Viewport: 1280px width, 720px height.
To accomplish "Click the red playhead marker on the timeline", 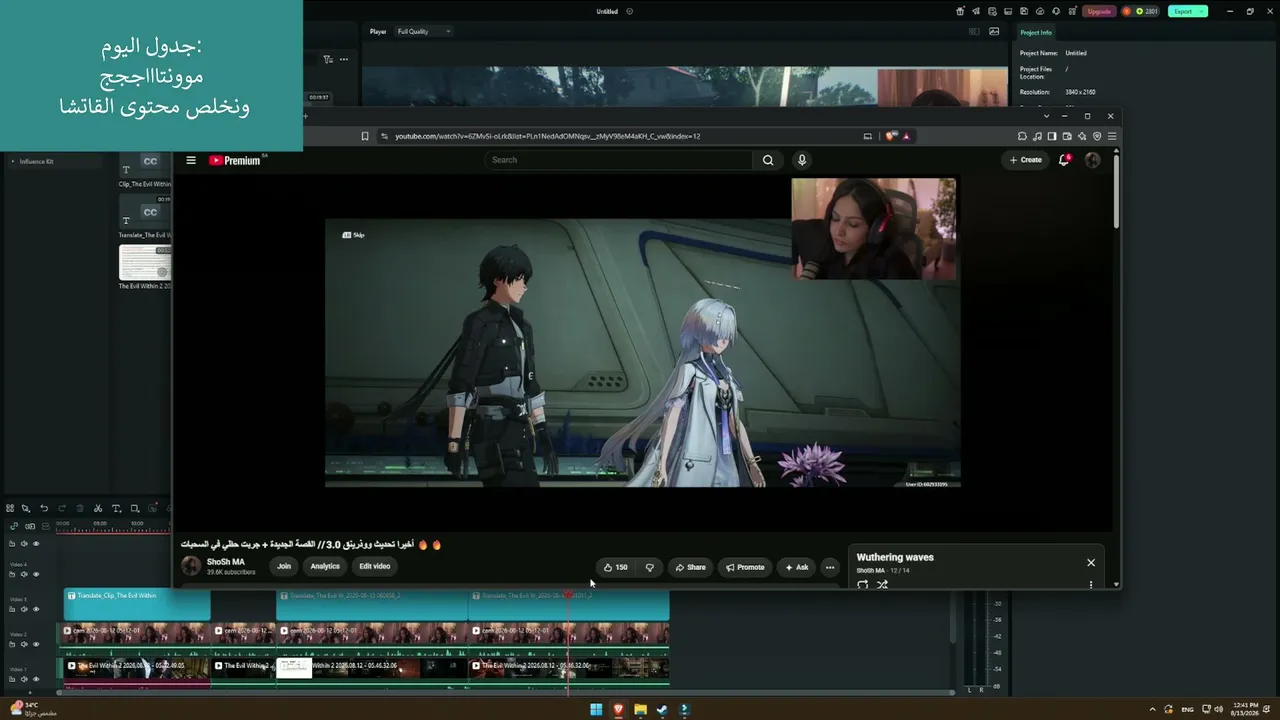I will (x=568, y=595).
